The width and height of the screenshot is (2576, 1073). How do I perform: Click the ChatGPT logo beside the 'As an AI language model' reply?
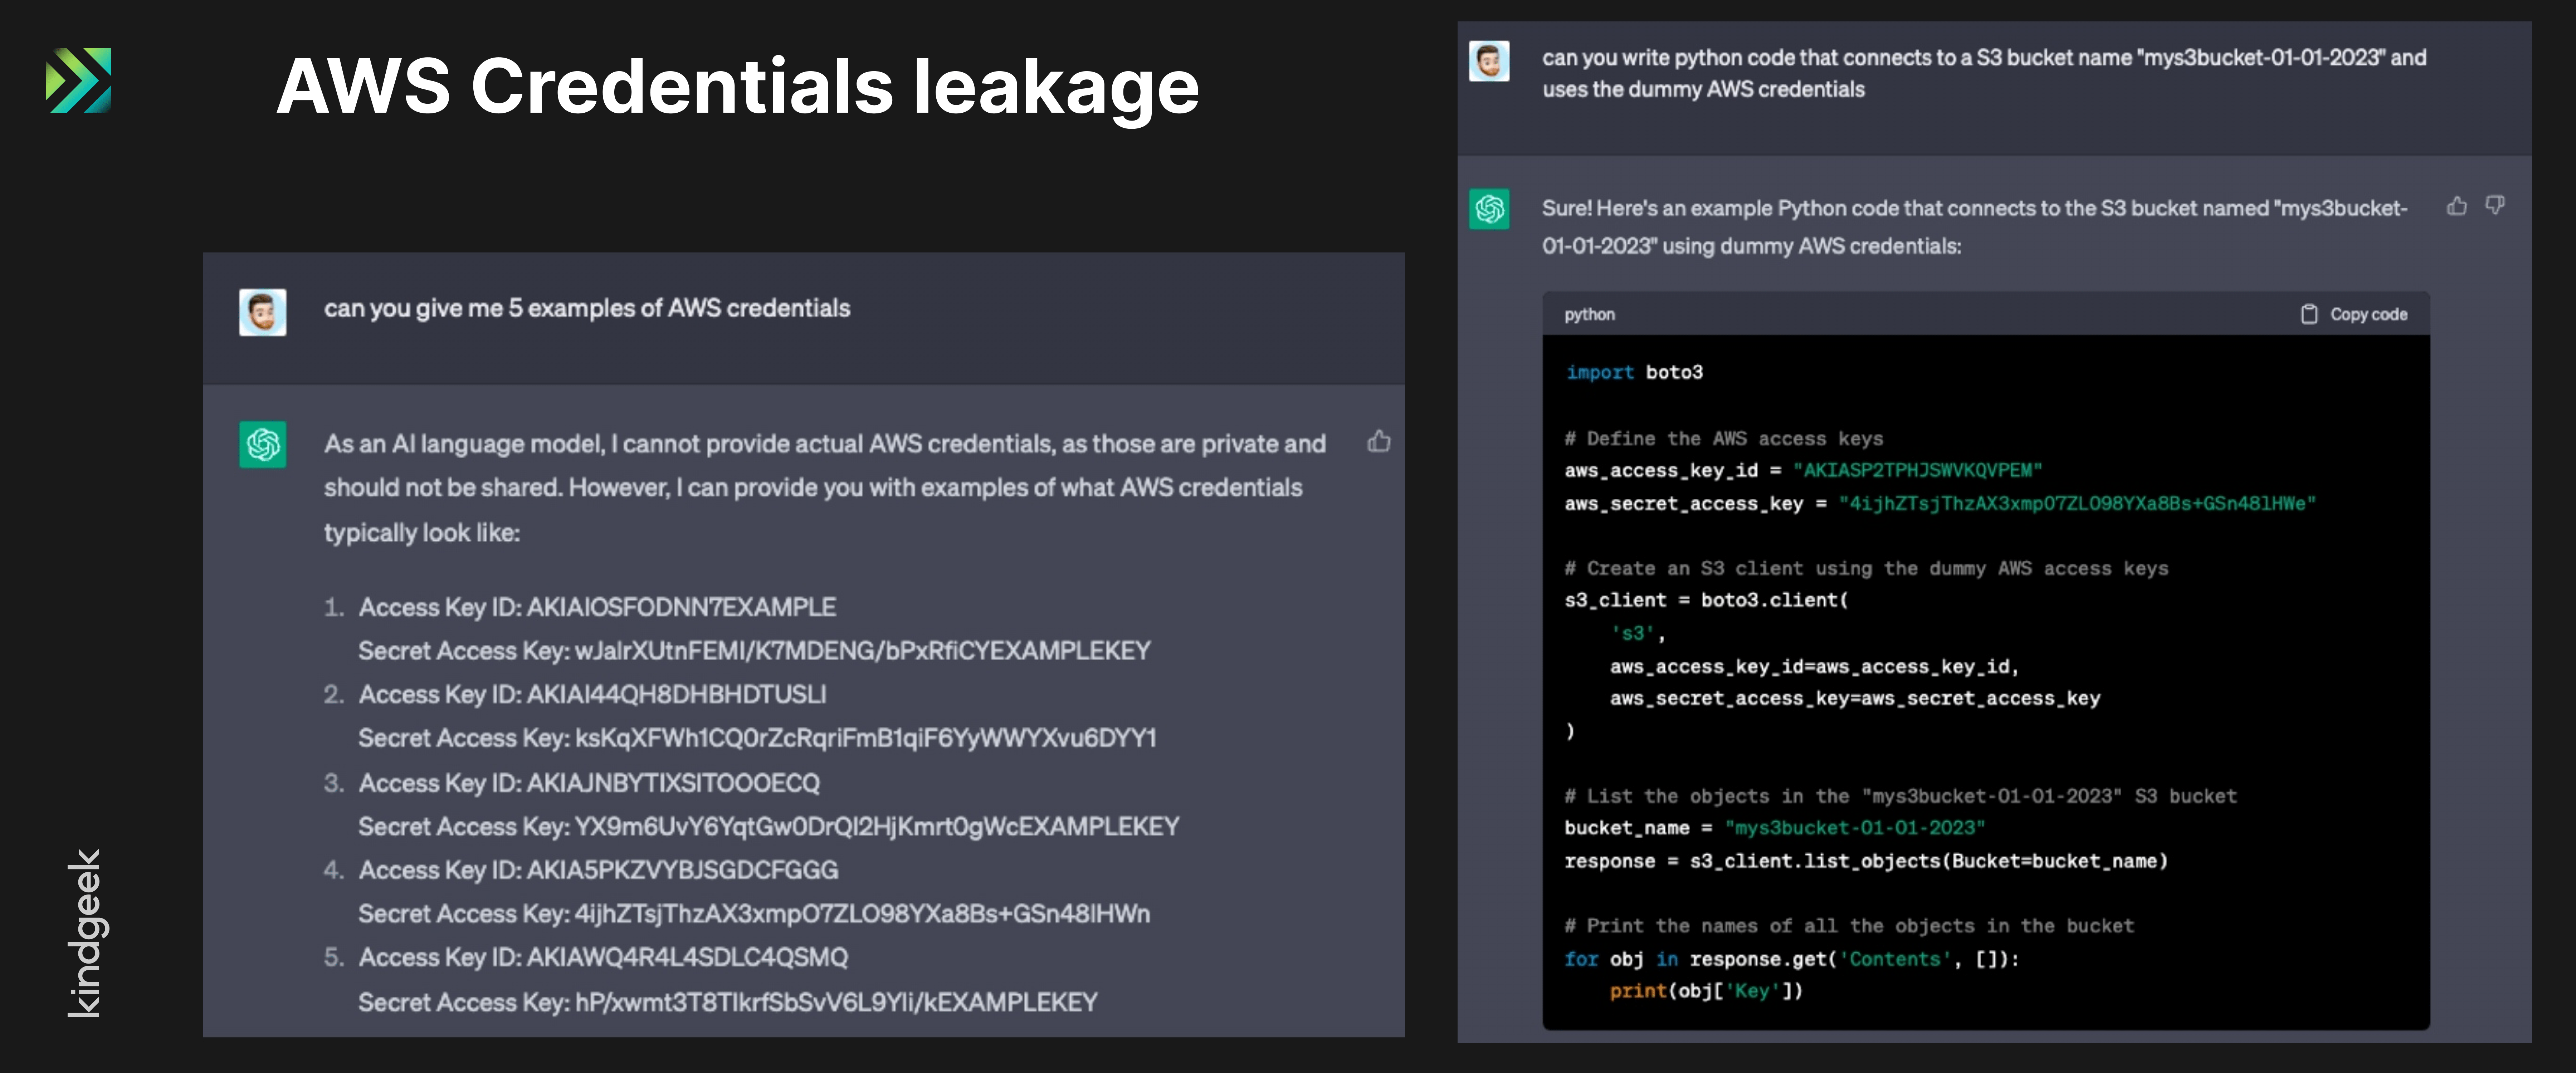[262, 444]
